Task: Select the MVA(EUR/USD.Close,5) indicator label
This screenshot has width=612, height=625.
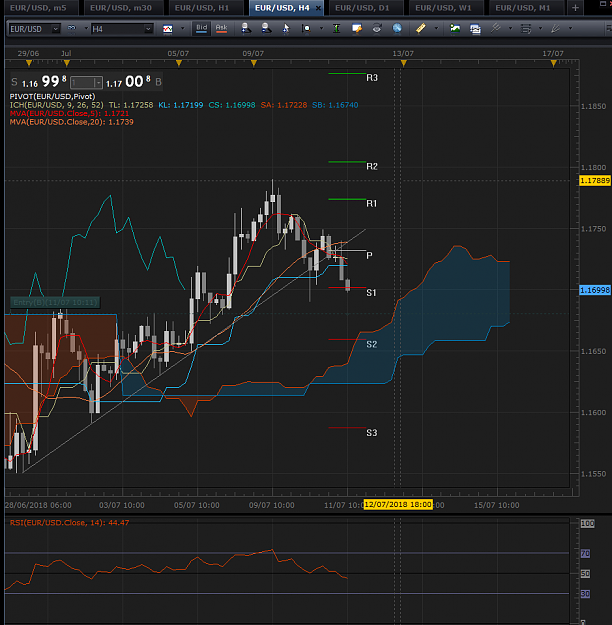Action: [x=69, y=113]
